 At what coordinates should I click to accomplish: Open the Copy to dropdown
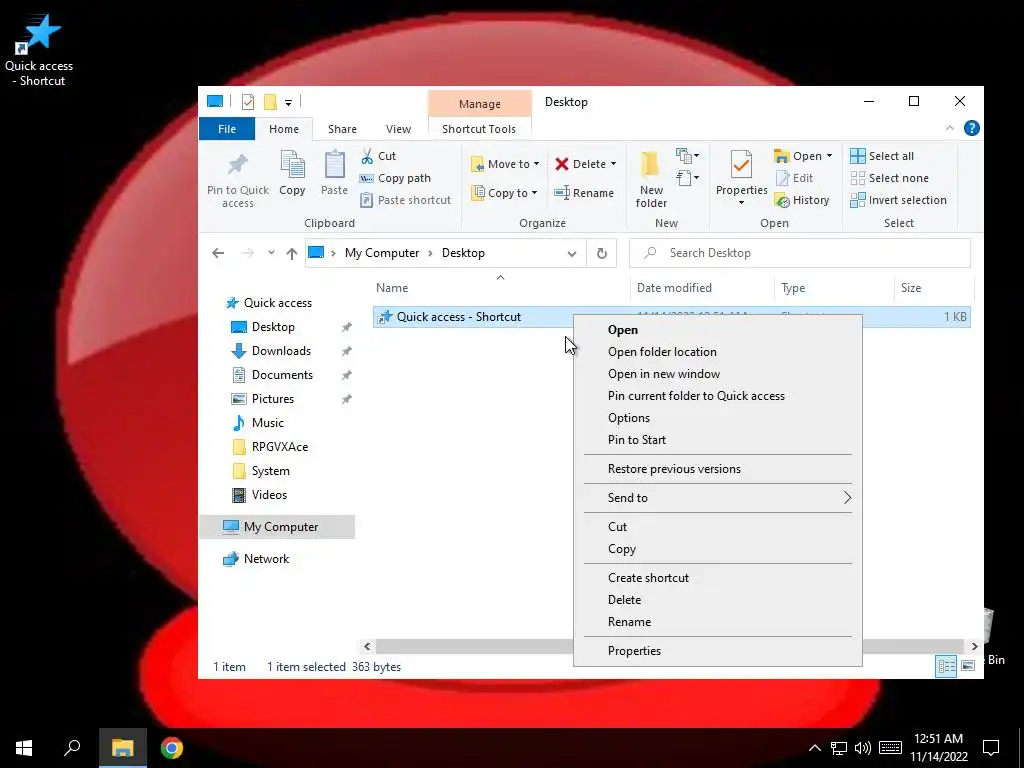point(504,193)
